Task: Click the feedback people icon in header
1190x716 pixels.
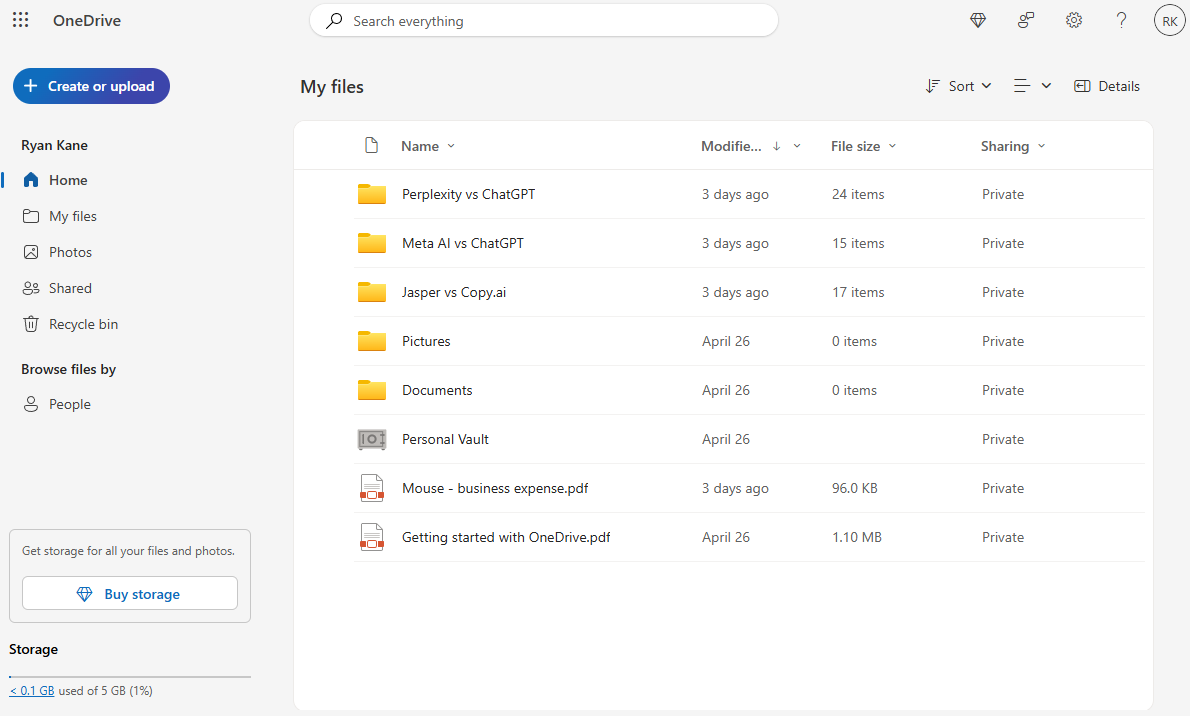Action: tap(1025, 21)
